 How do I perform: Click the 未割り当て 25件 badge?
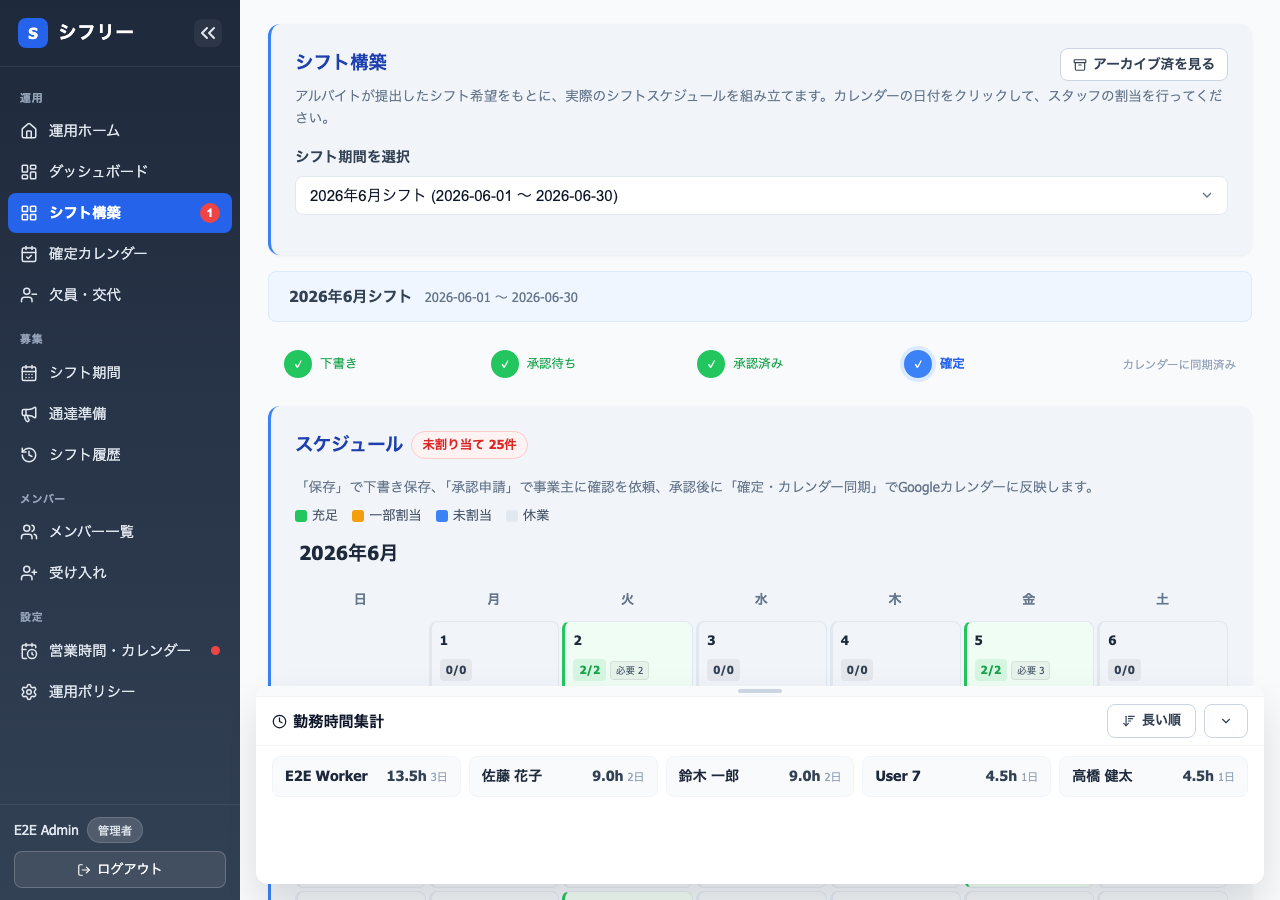[x=469, y=445]
